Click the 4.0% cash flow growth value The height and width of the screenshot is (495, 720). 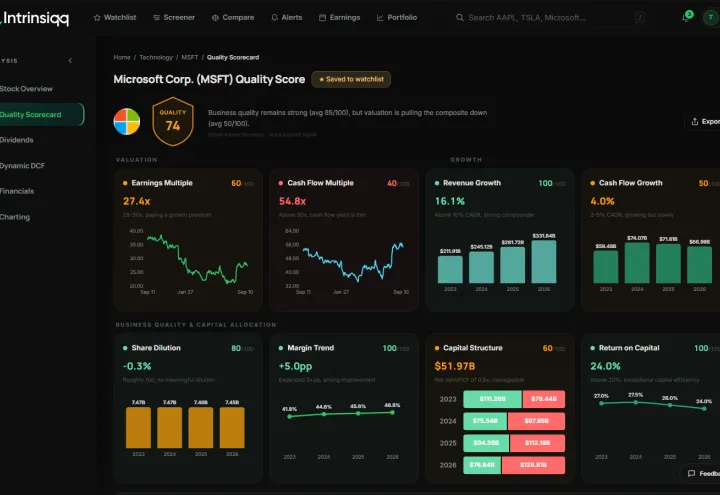pyautogui.click(x=602, y=201)
